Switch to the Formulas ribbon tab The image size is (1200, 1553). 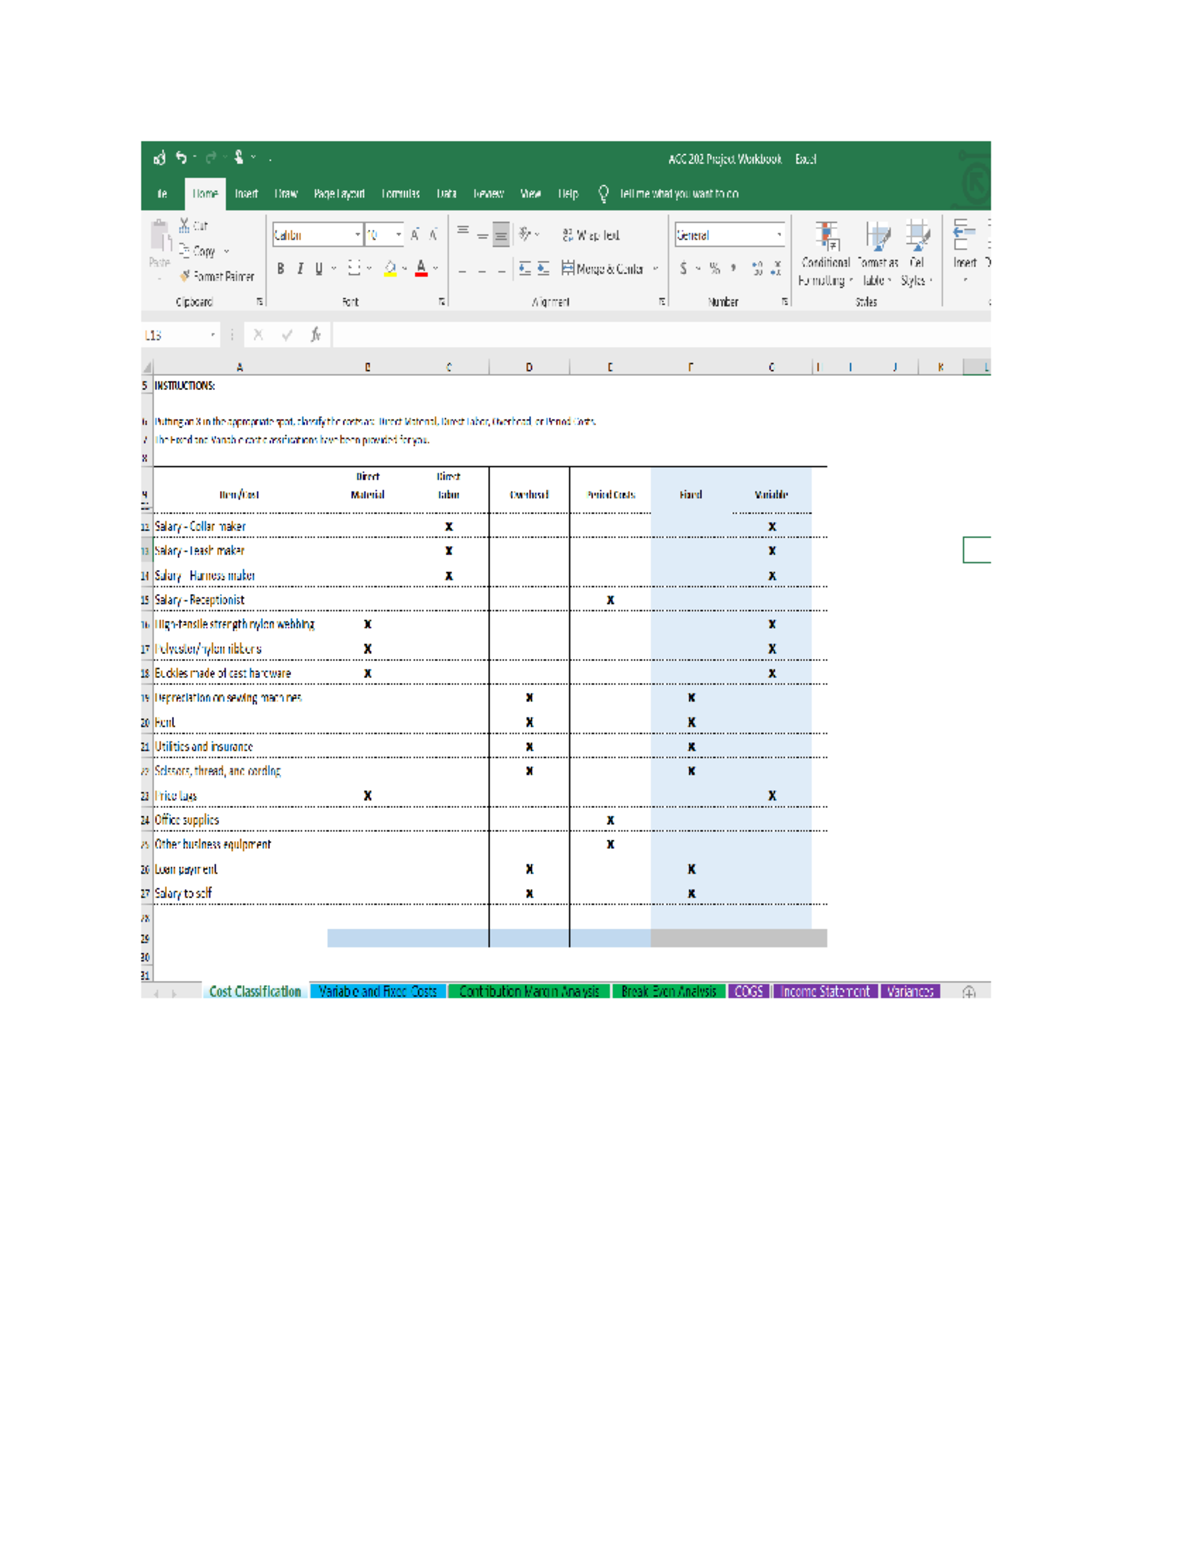tap(400, 194)
